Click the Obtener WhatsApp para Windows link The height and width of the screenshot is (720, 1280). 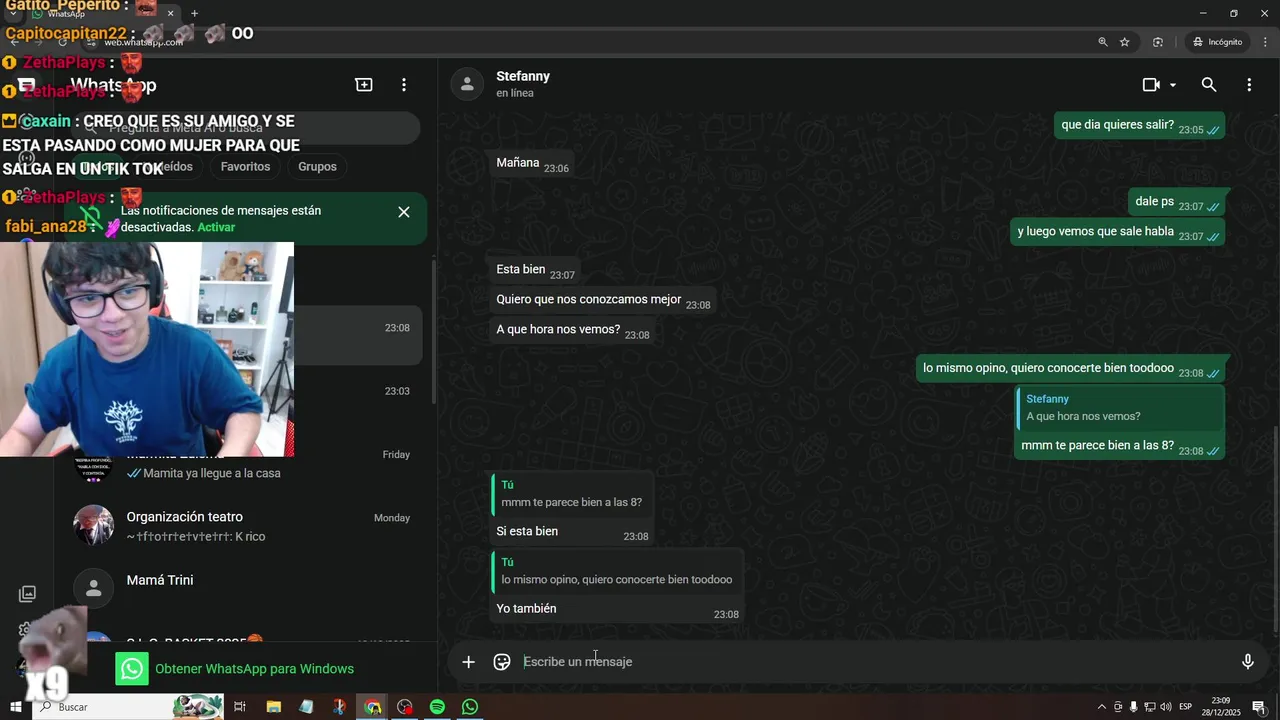[254, 669]
